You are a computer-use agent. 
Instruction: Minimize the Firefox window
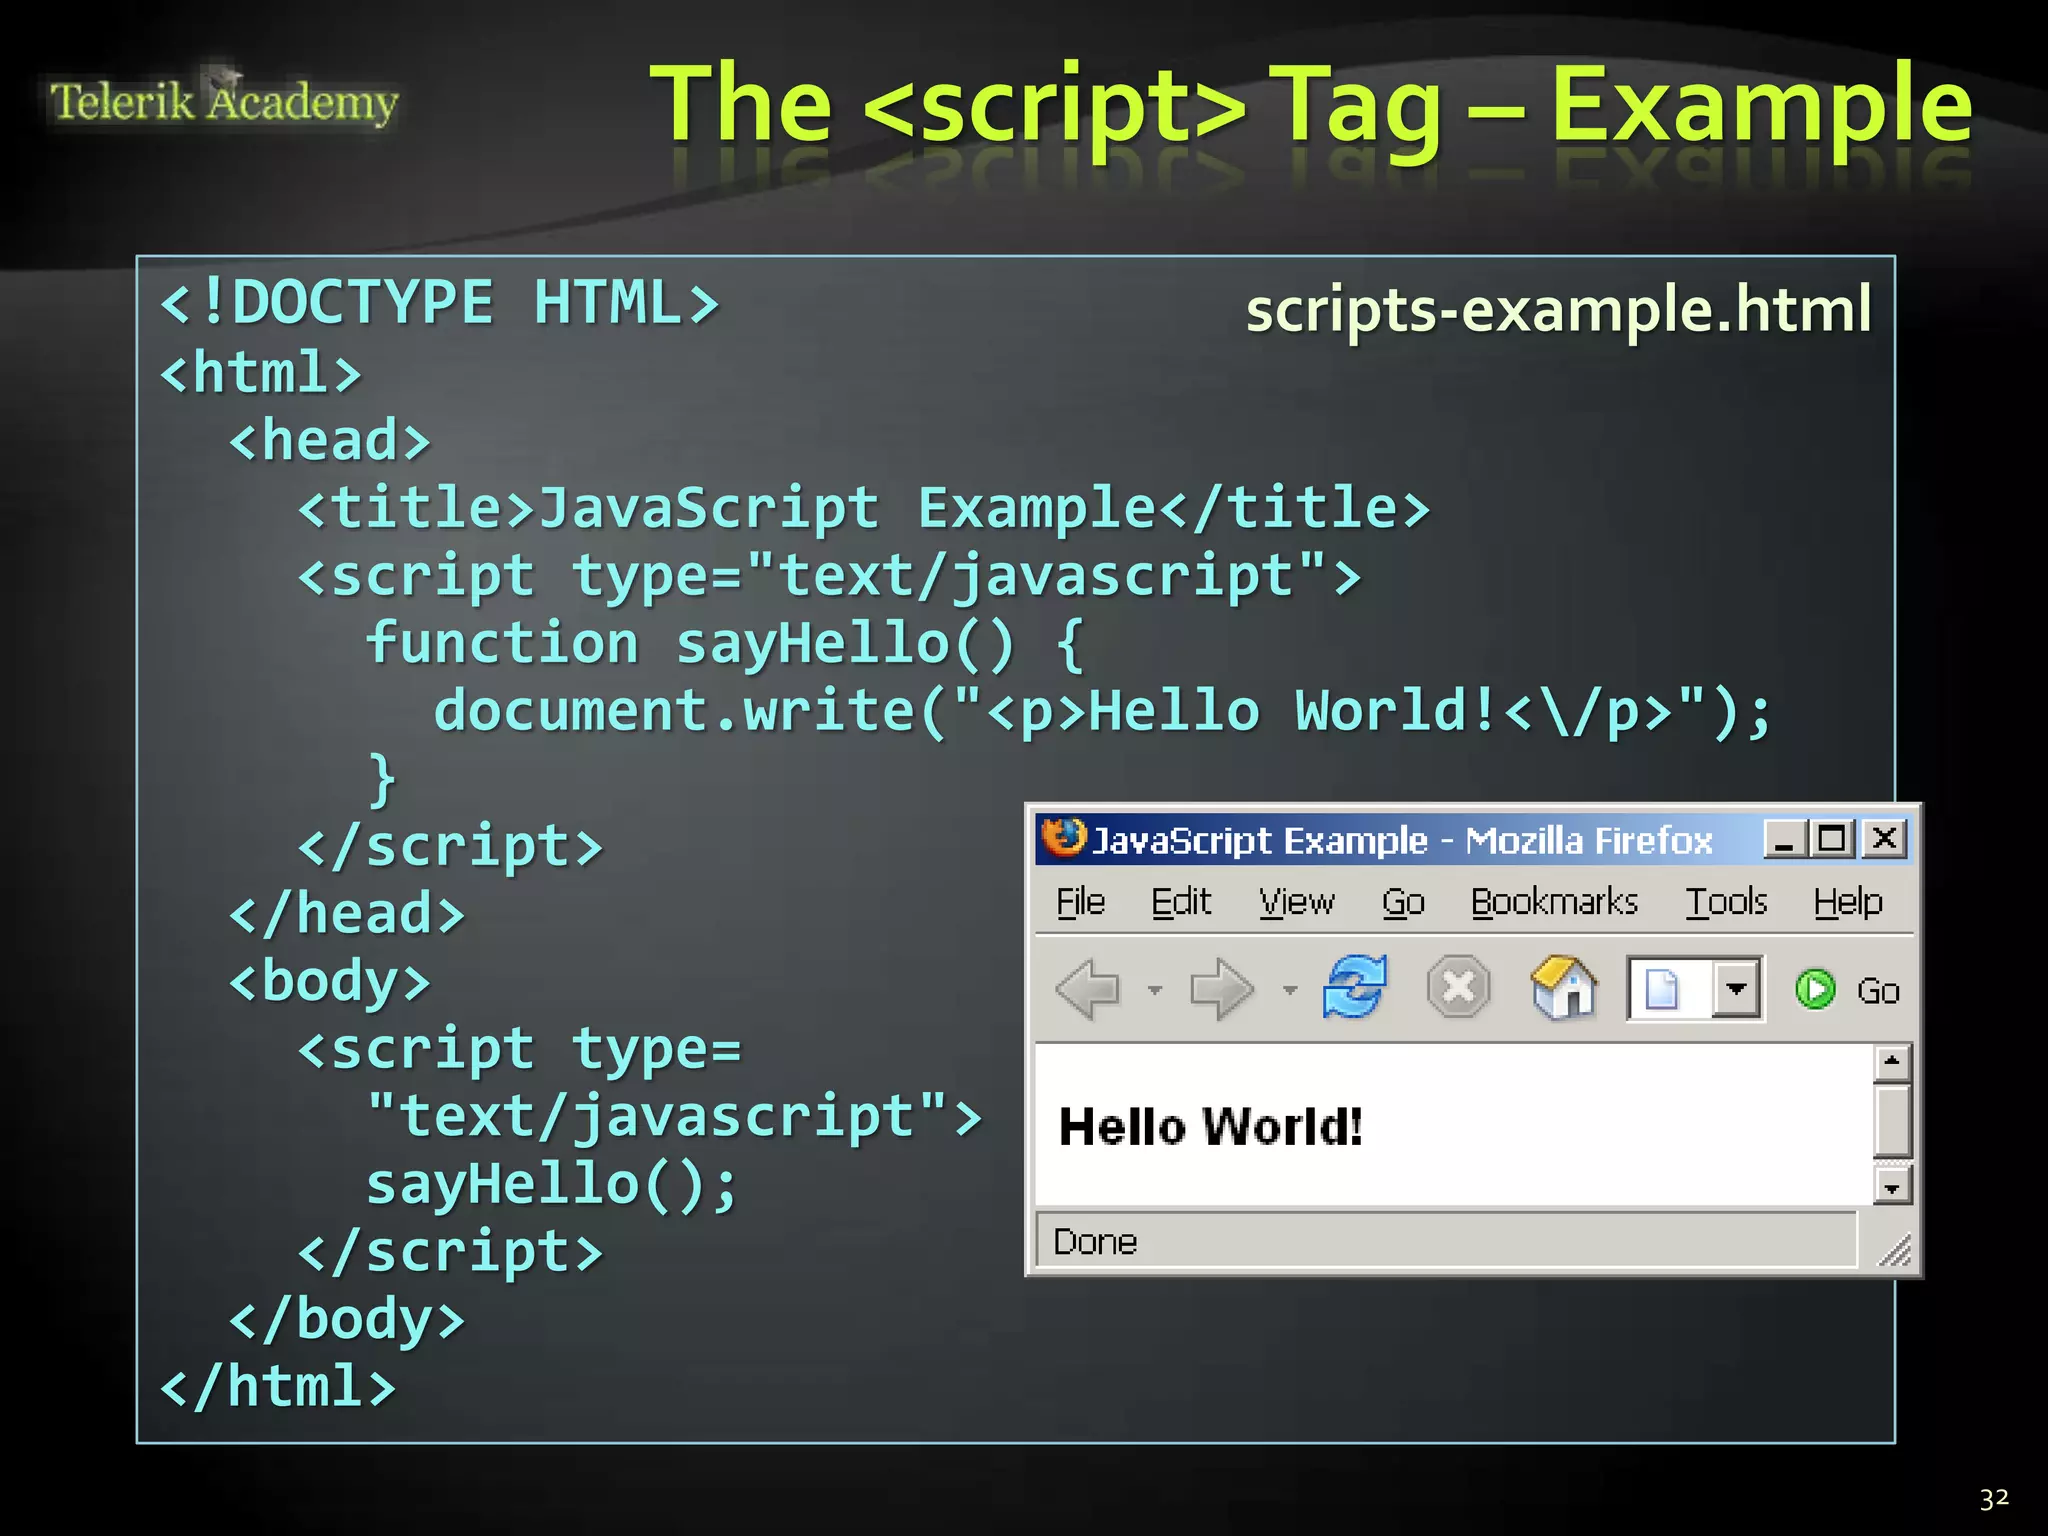pyautogui.click(x=1784, y=839)
